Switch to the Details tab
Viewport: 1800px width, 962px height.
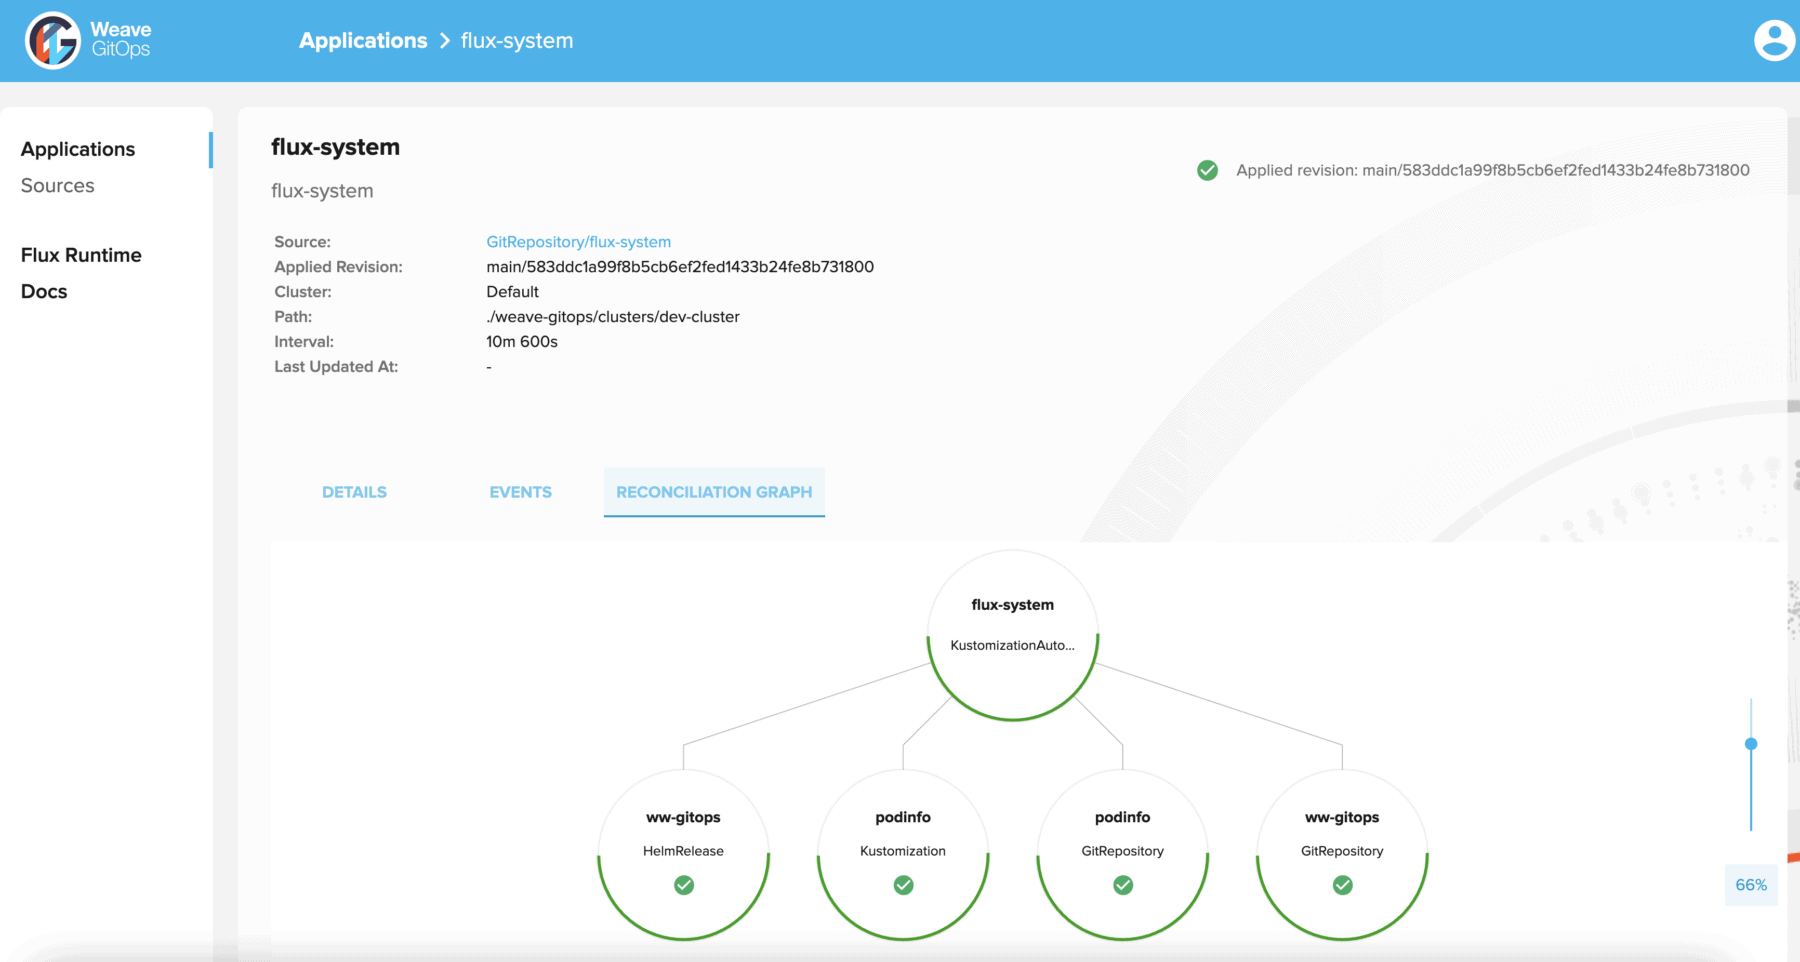tap(354, 491)
